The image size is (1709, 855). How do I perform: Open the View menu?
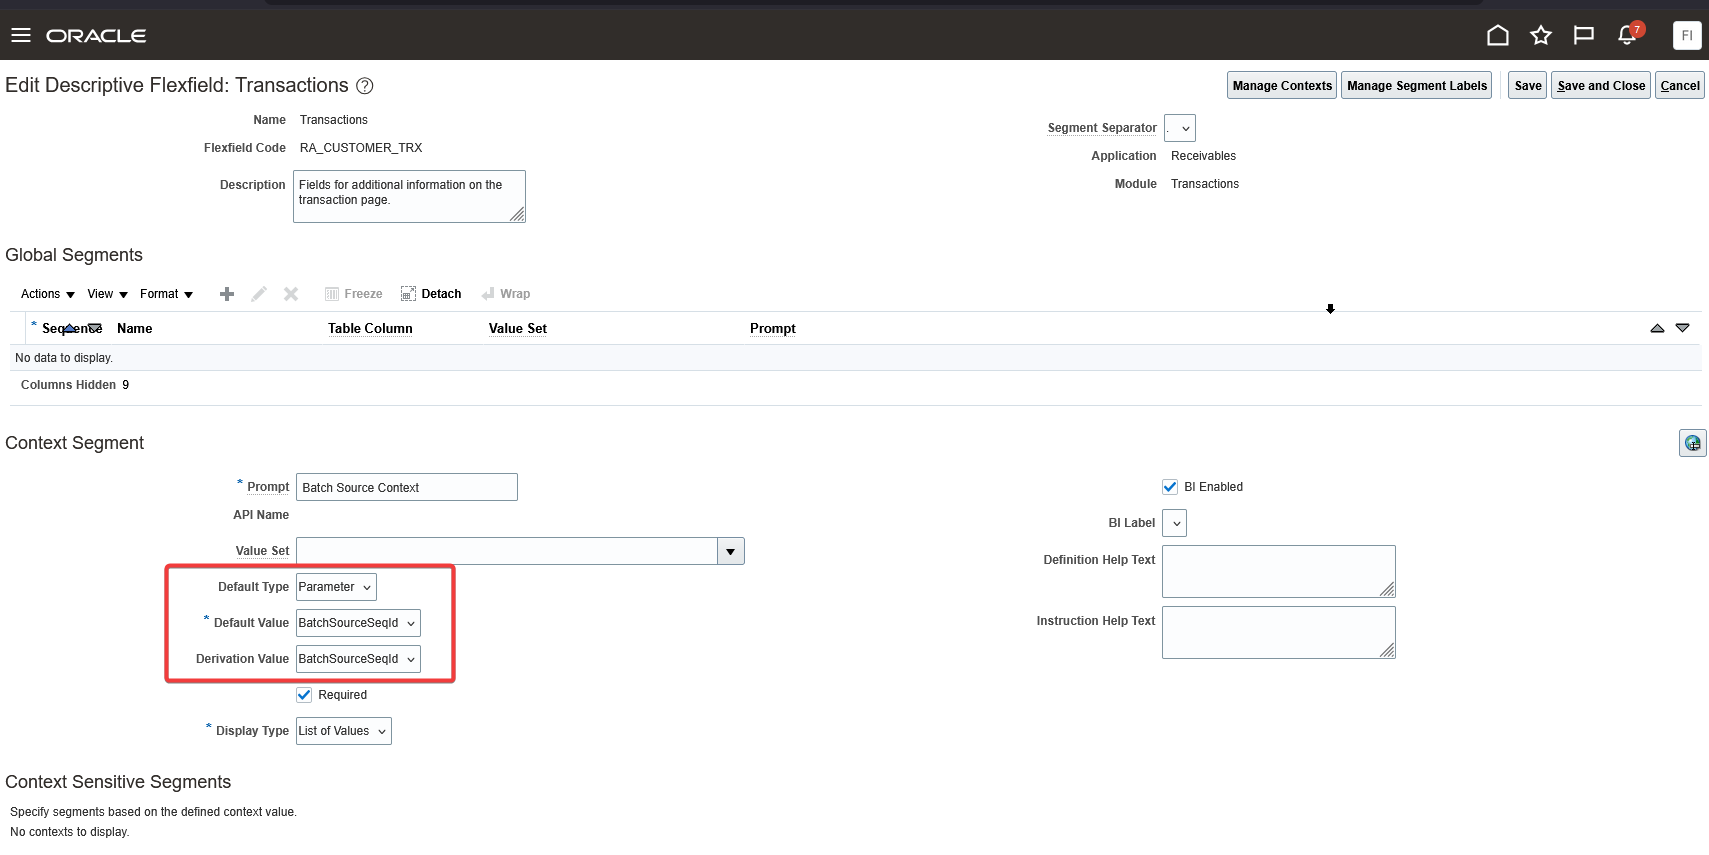coord(107,294)
